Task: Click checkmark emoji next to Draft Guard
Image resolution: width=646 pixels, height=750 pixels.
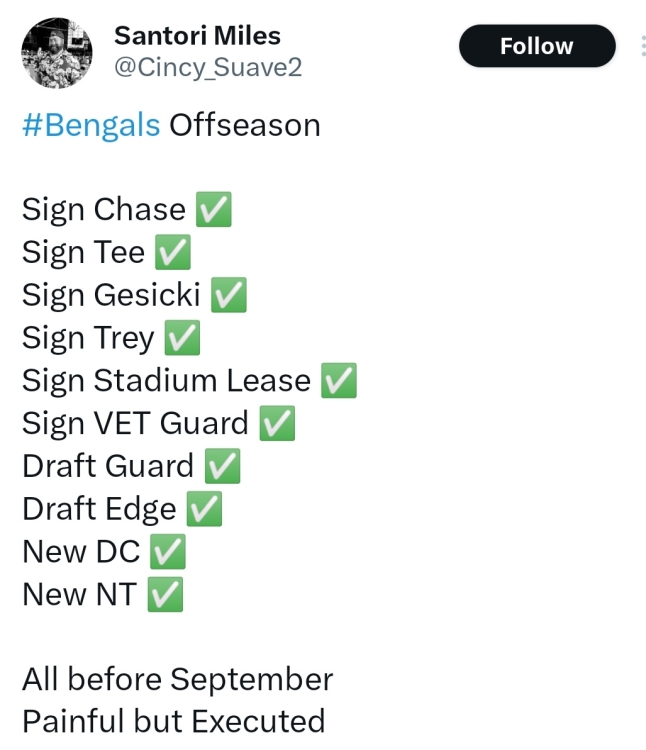Action: pos(222,466)
